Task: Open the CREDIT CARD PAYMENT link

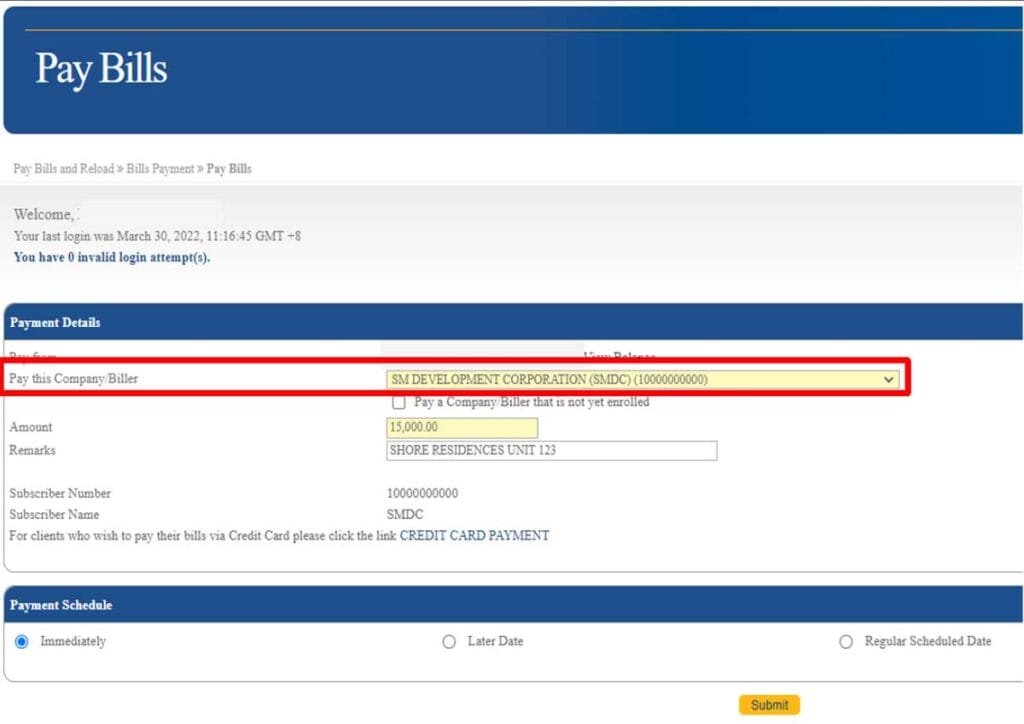Action: (x=473, y=535)
